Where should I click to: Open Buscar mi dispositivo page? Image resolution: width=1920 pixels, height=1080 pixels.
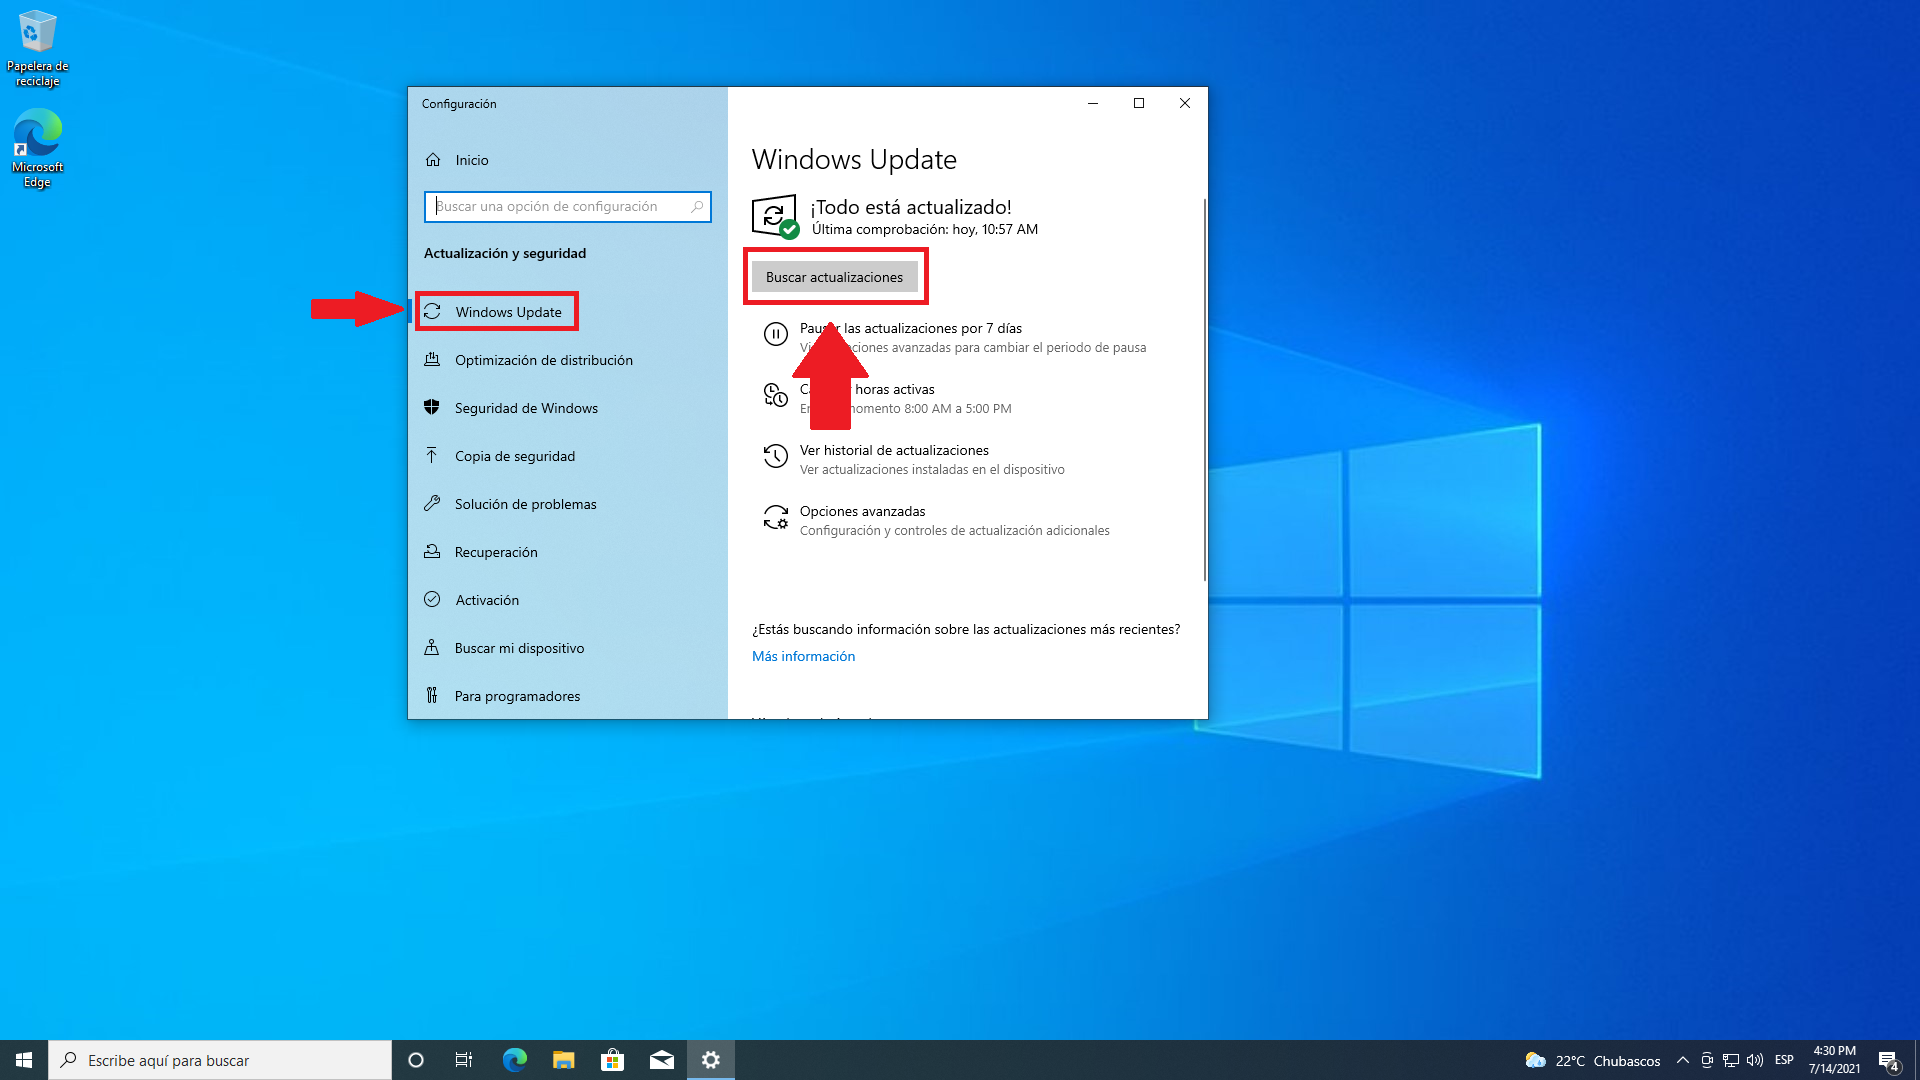click(x=518, y=648)
